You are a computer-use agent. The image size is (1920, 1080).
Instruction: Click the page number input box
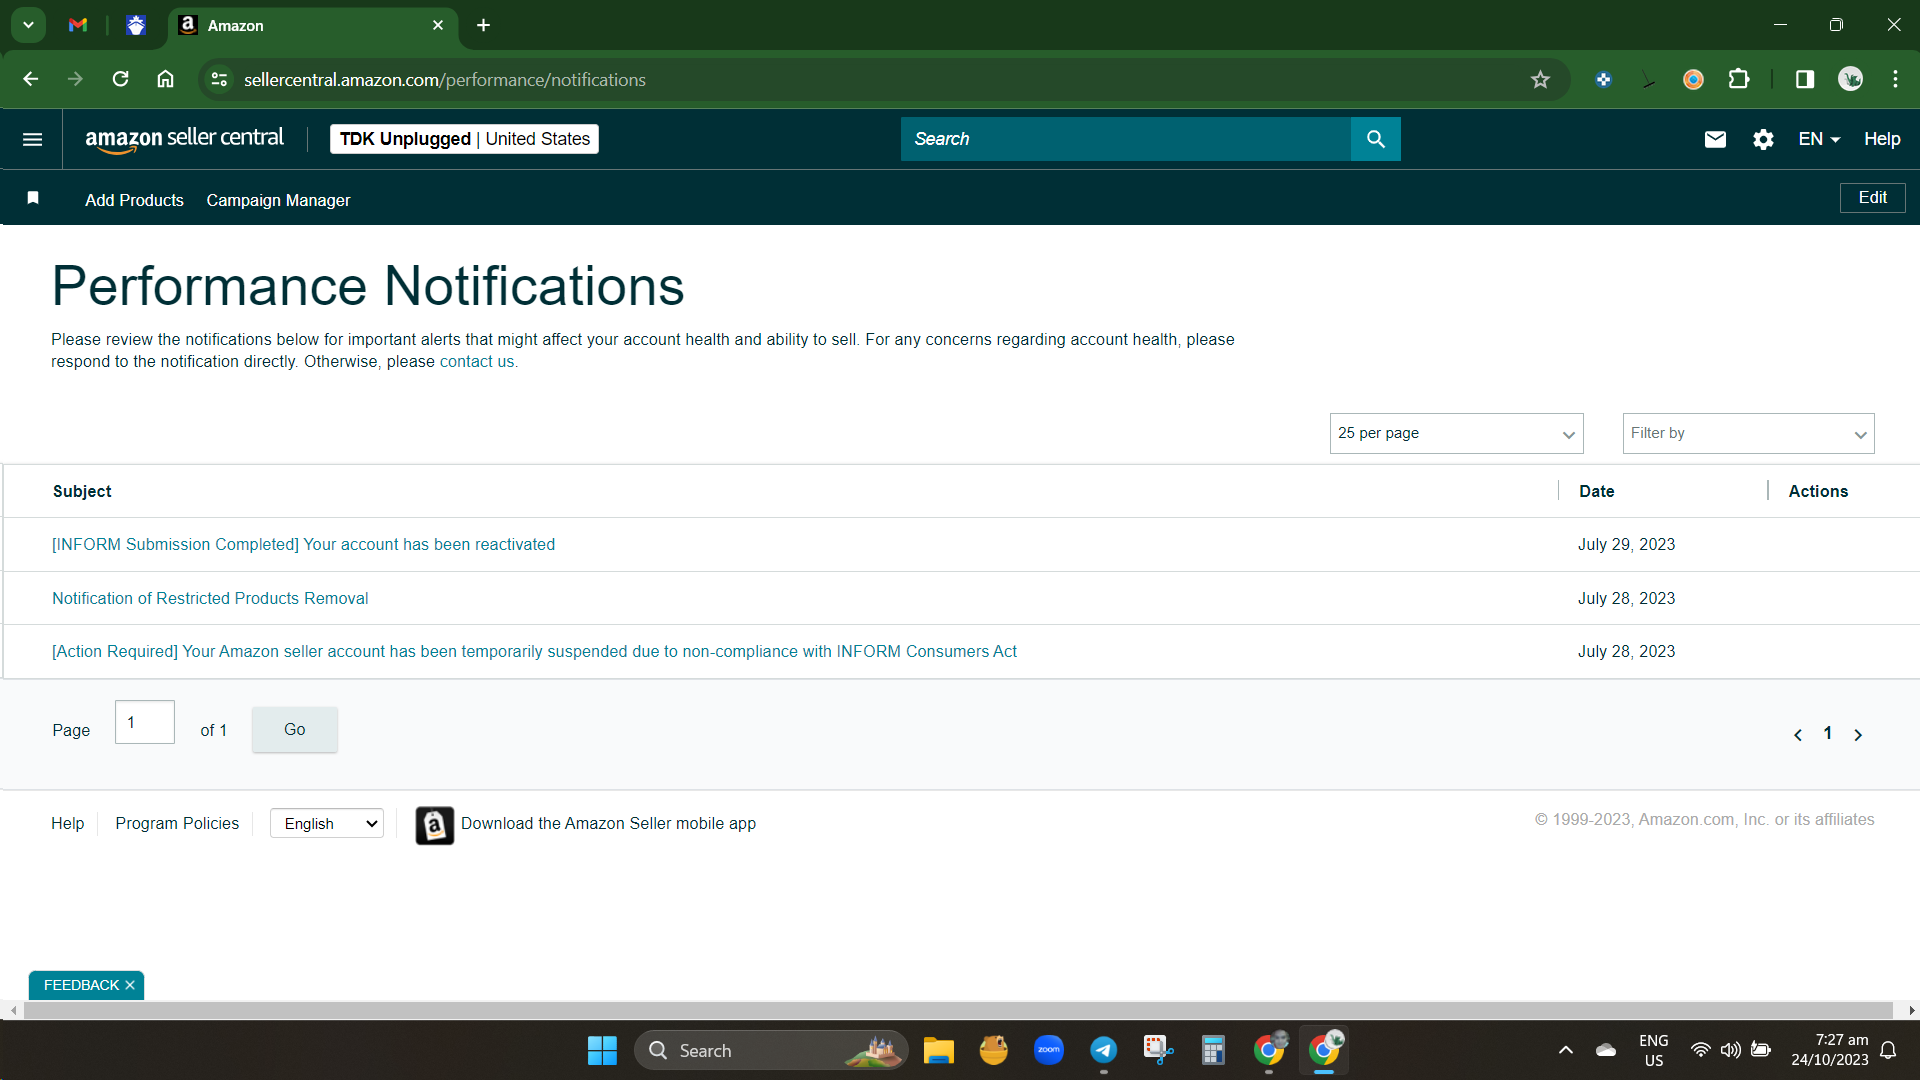145,723
